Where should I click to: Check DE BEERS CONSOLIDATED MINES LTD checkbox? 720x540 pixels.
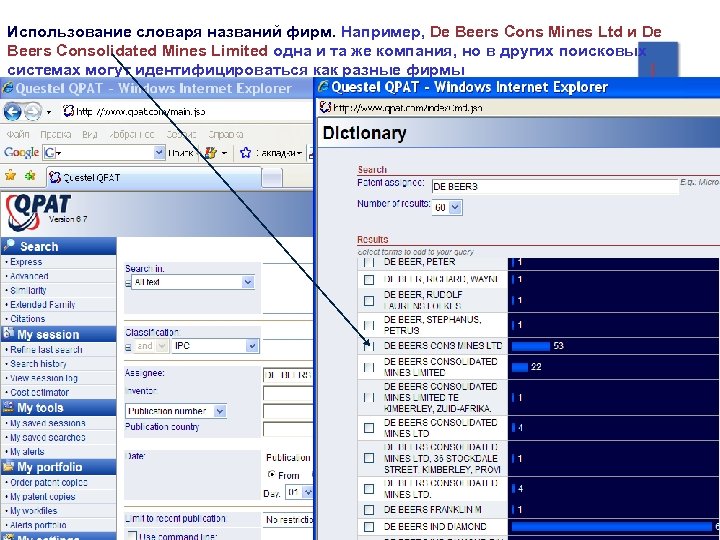click(369, 428)
